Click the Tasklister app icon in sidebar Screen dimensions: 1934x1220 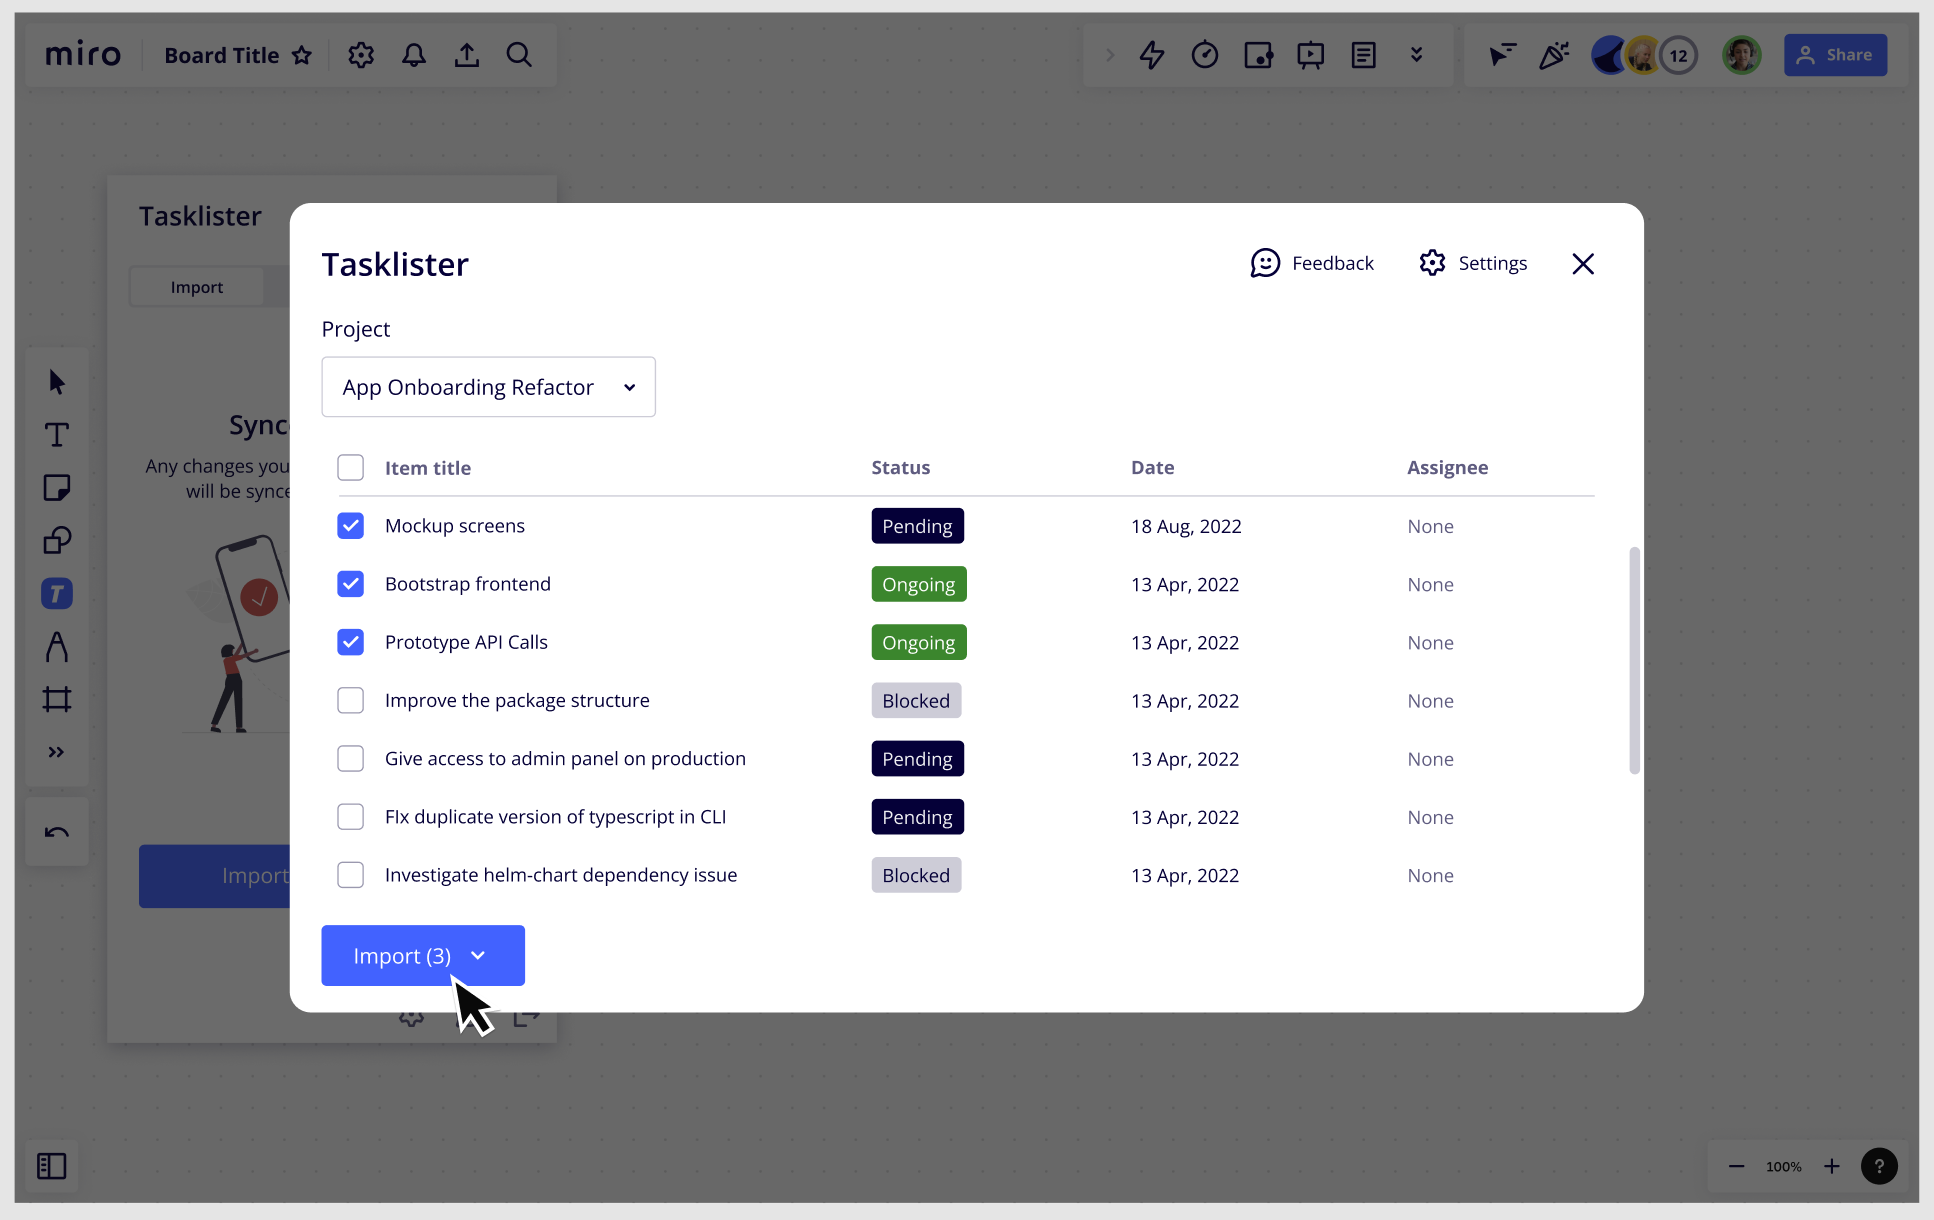[x=56, y=593]
